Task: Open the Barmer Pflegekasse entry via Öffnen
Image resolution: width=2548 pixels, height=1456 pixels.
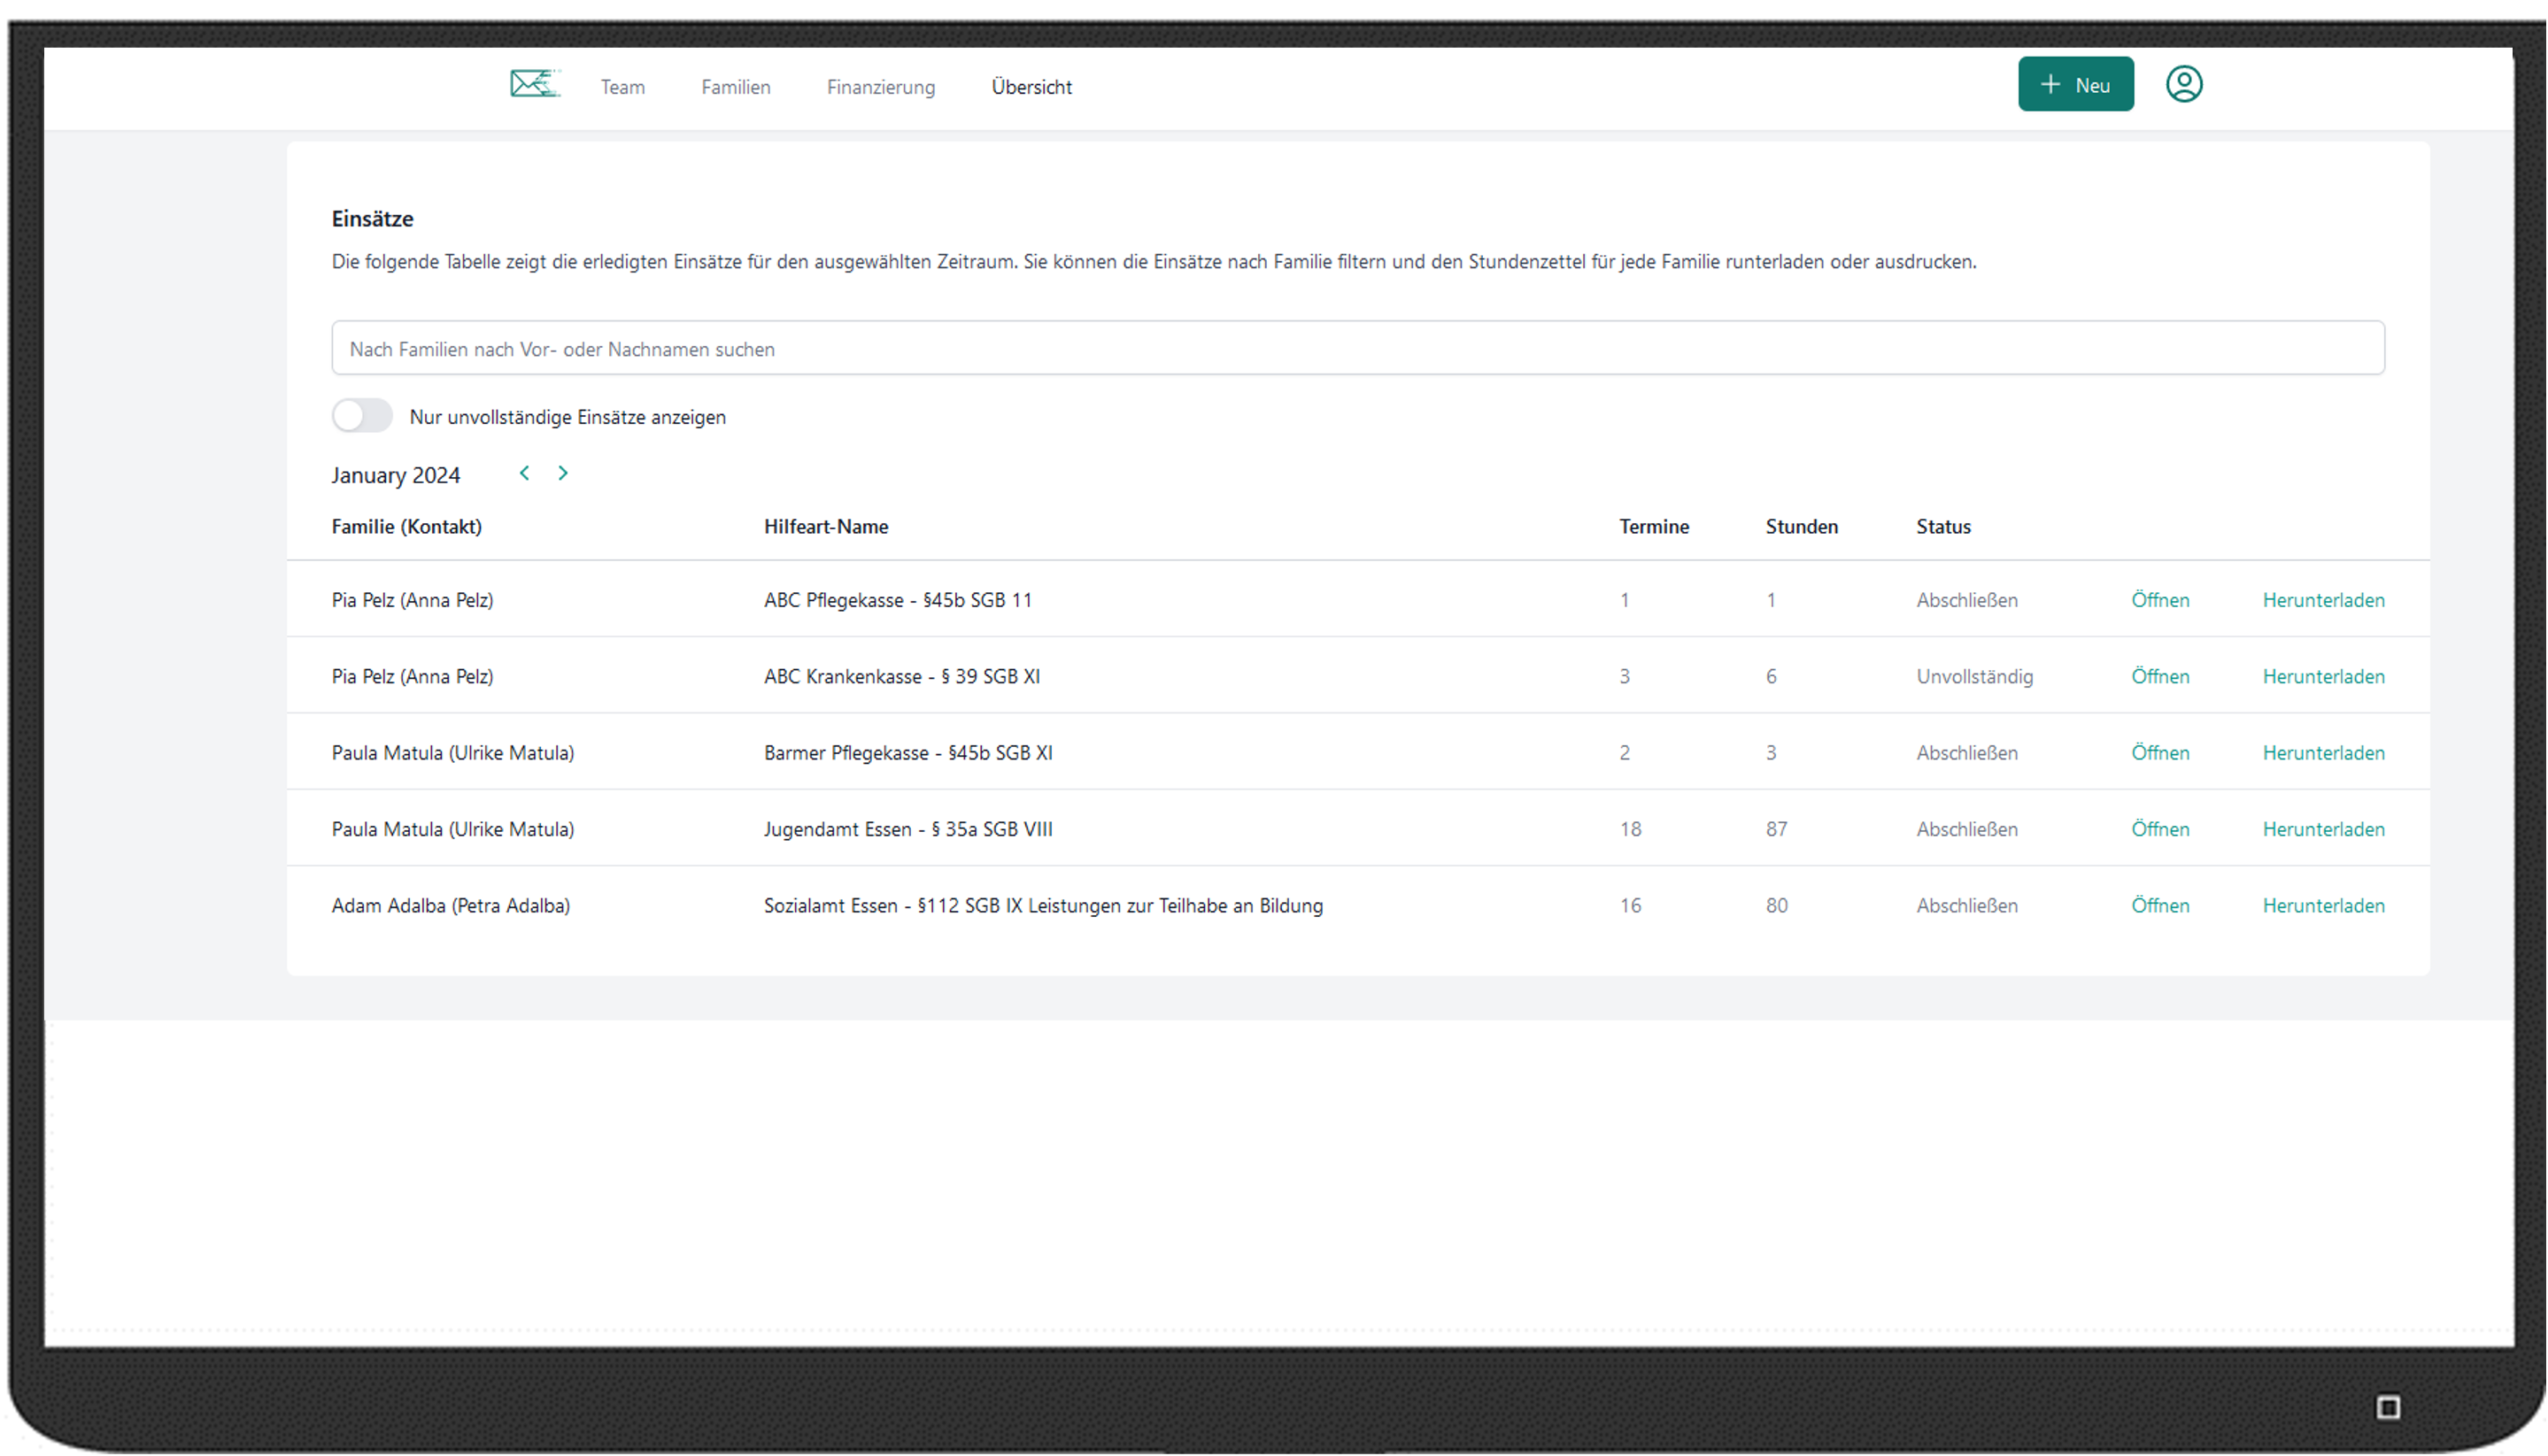Action: coord(2159,753)
